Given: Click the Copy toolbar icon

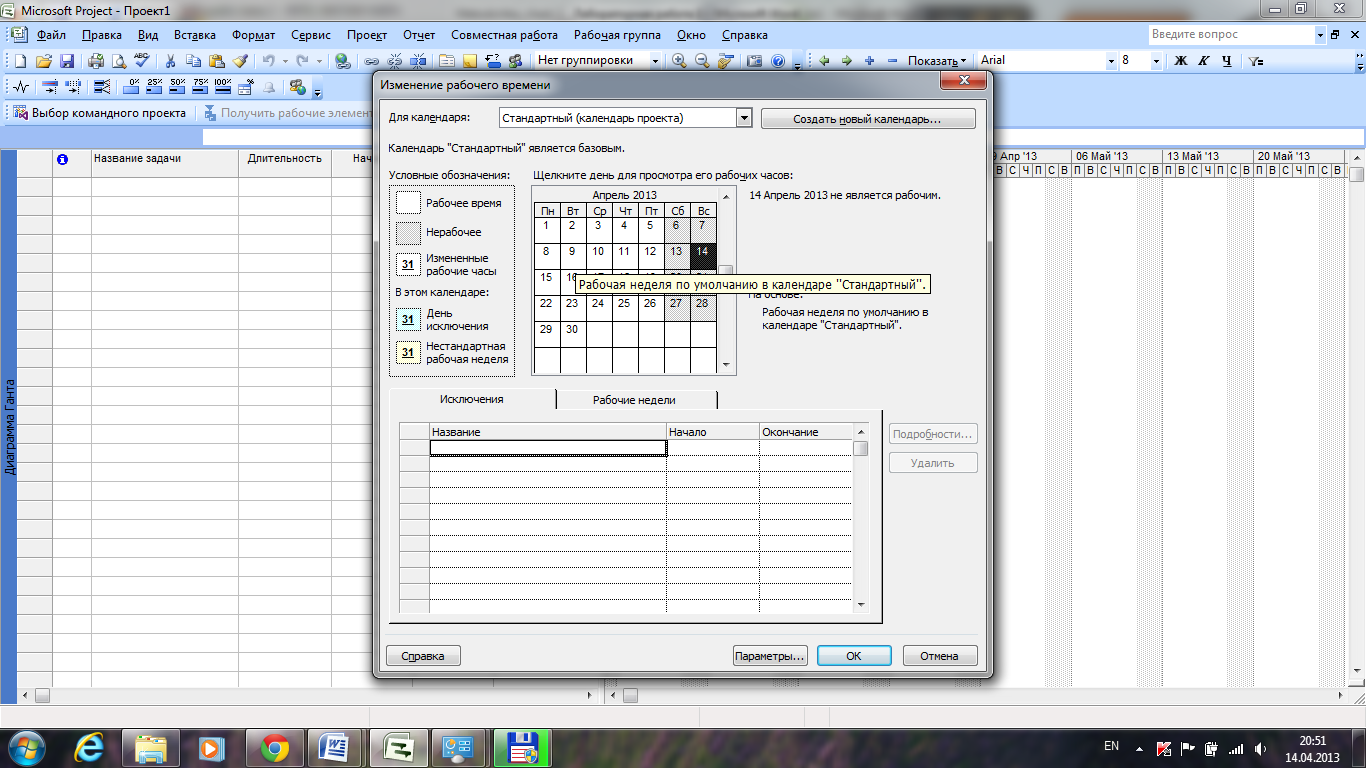Looking at the screenshot, I should (x=193, y=61).
